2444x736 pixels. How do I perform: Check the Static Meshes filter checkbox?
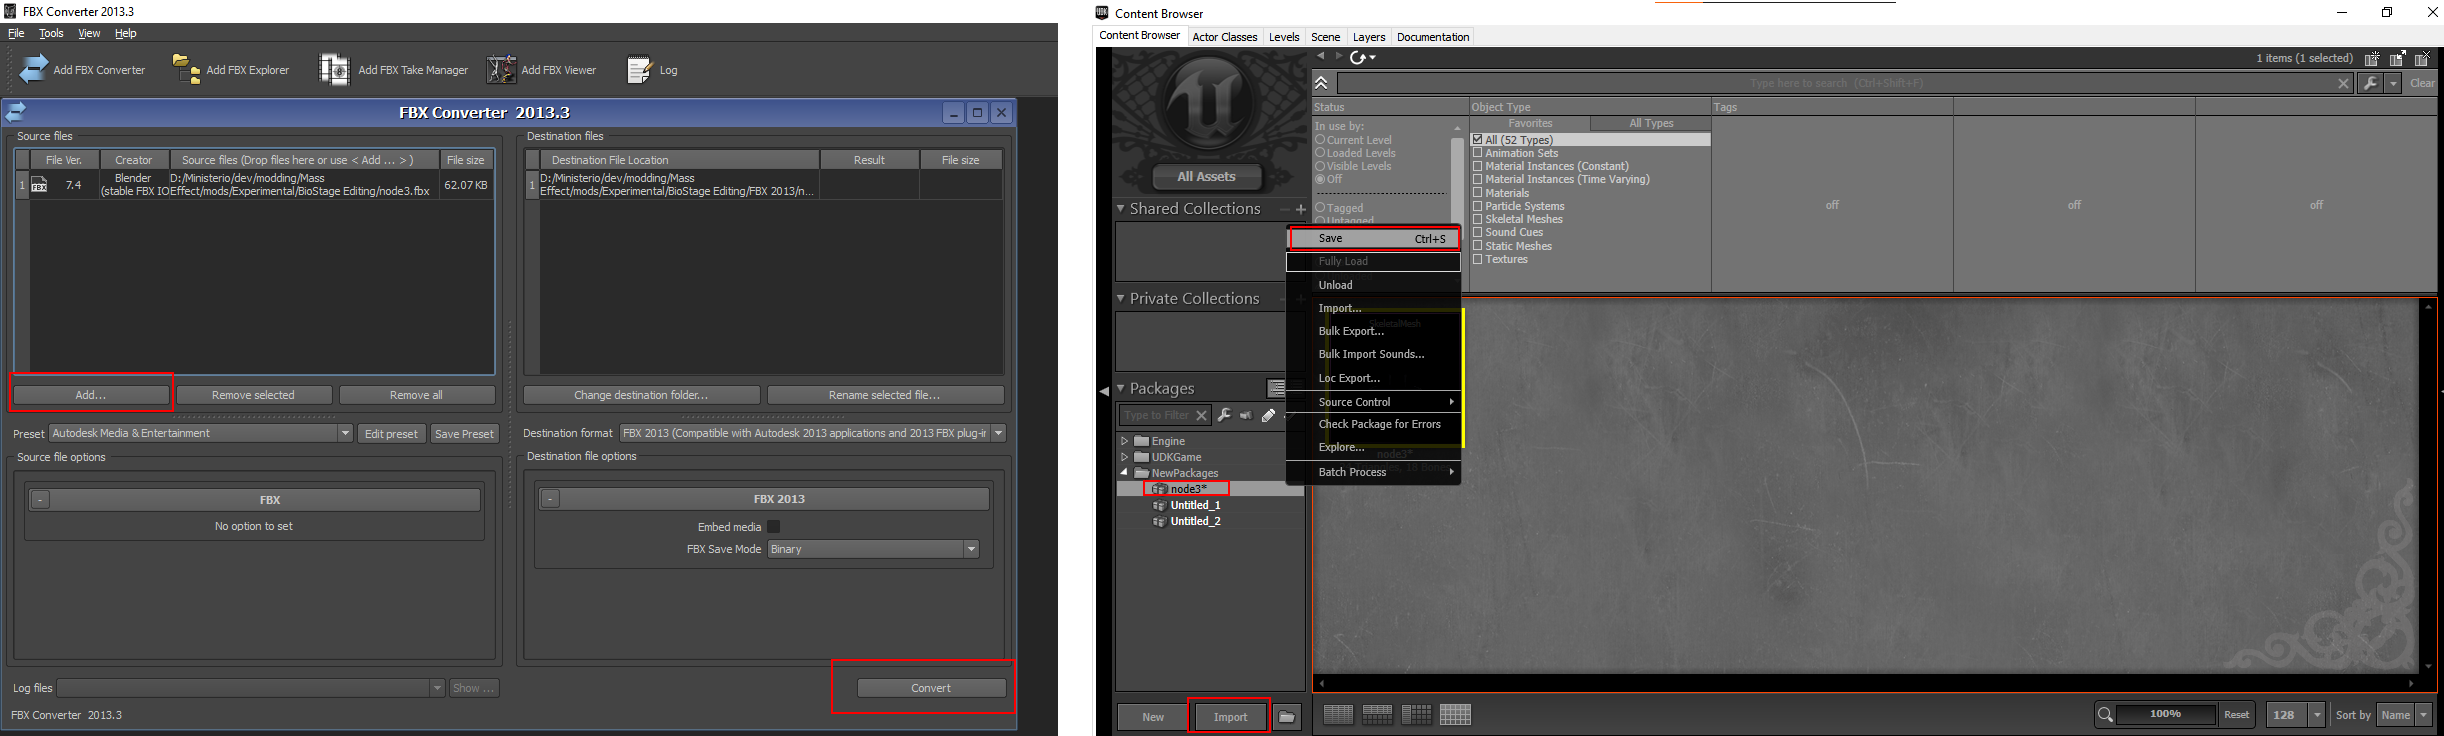(x=1477, y=246)
